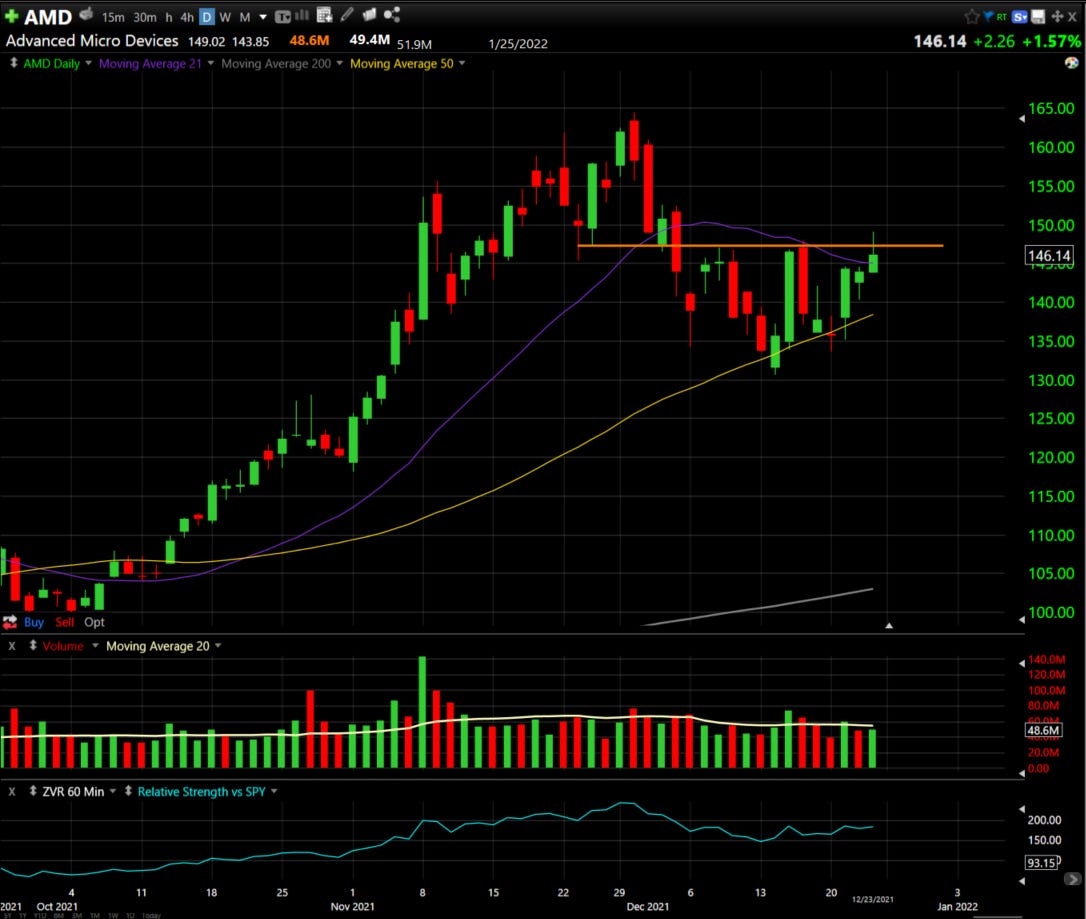This screenshot has height=919, width=1086.
Task: Select the 30m timeframe
Action: pyautogui.click(x=145, y=17)
